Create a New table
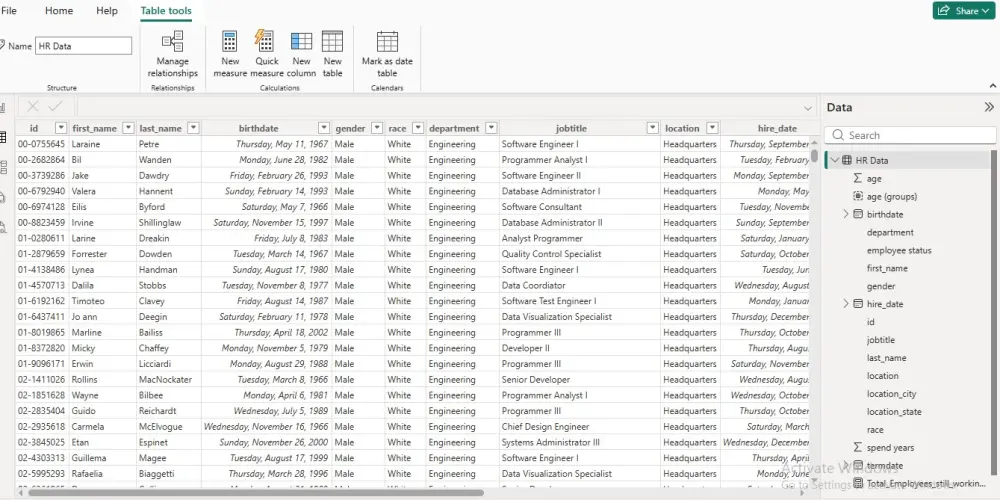The width and height of the screenshot is (1000, 500). pyautogui.click(x=332, y=54)
